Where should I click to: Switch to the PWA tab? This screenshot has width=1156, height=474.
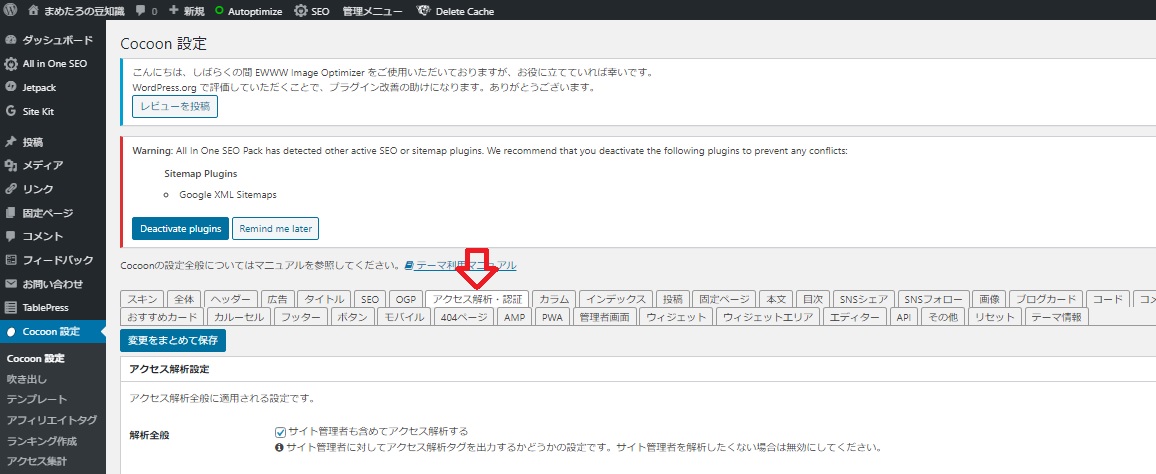552,317
